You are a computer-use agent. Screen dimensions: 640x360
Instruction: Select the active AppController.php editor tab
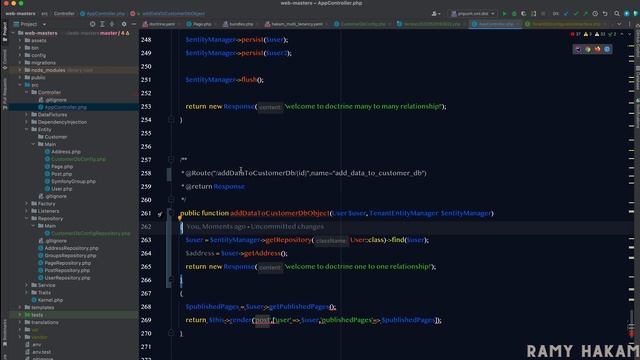pos(495,24)
